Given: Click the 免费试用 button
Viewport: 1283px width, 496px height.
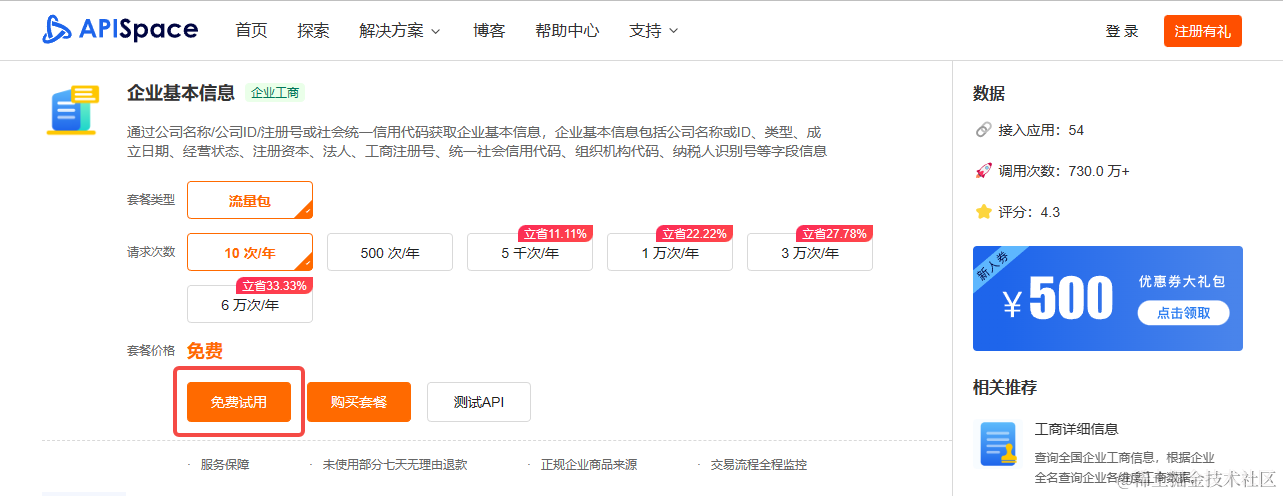Looking at the screenshot, I should click(x=239, y=402).
